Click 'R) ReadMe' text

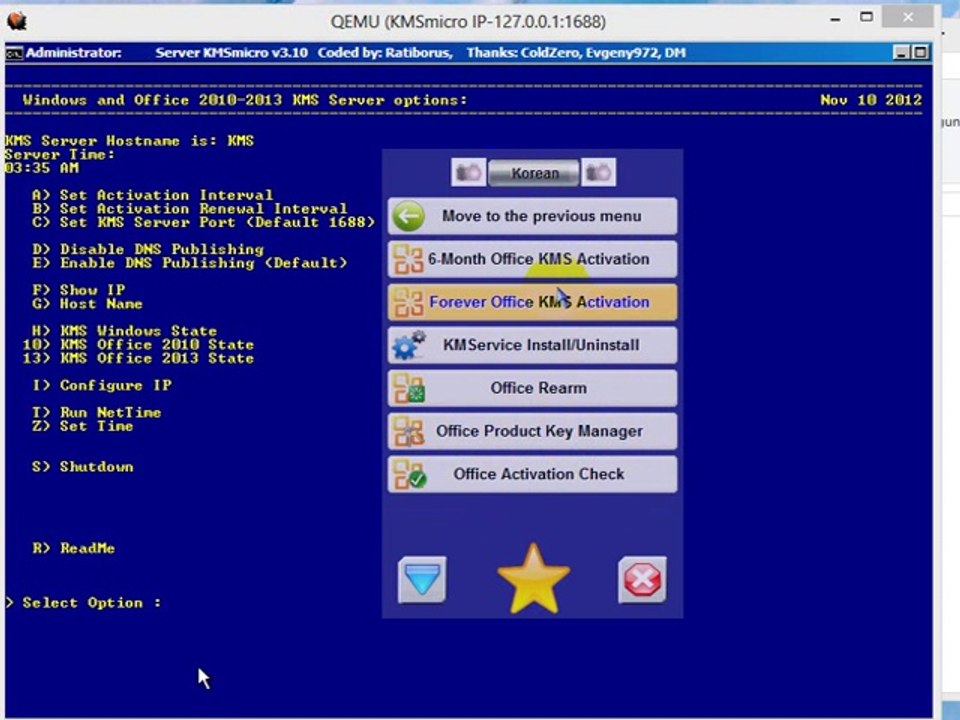(73, 548)
